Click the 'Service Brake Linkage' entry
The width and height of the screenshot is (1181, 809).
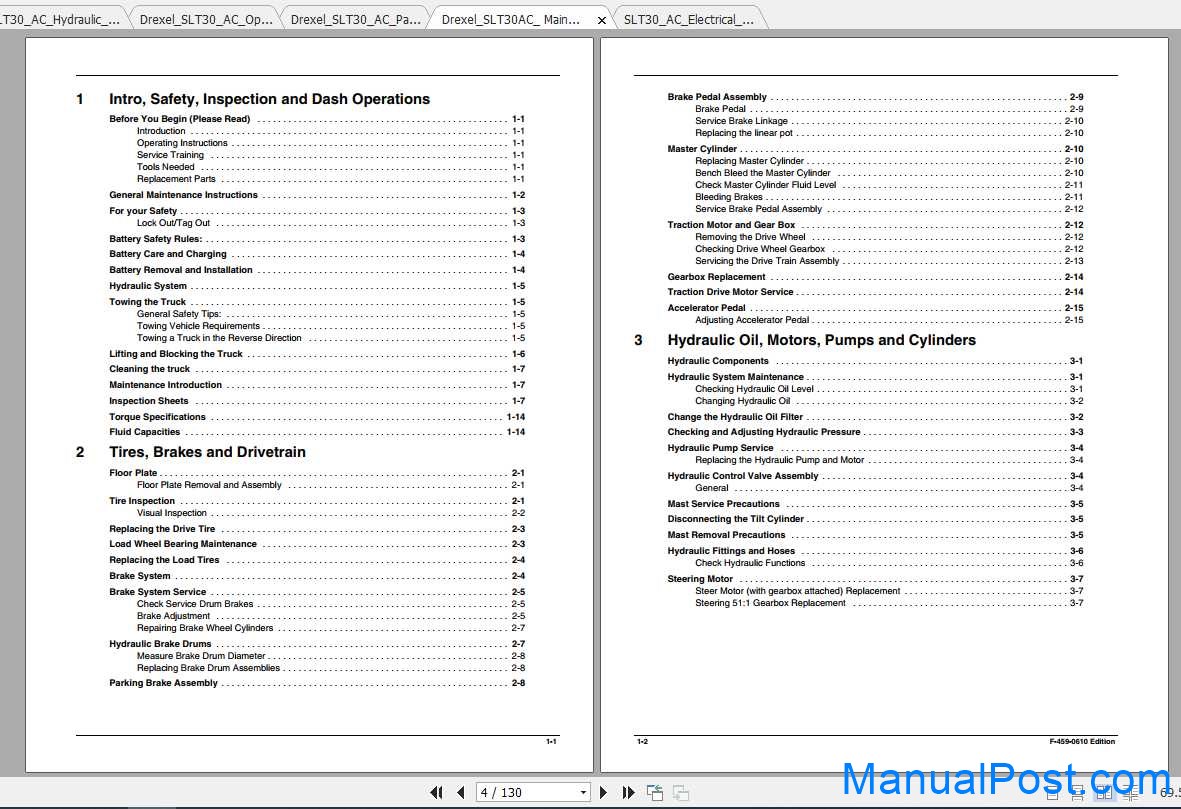(x=890, y=121)
